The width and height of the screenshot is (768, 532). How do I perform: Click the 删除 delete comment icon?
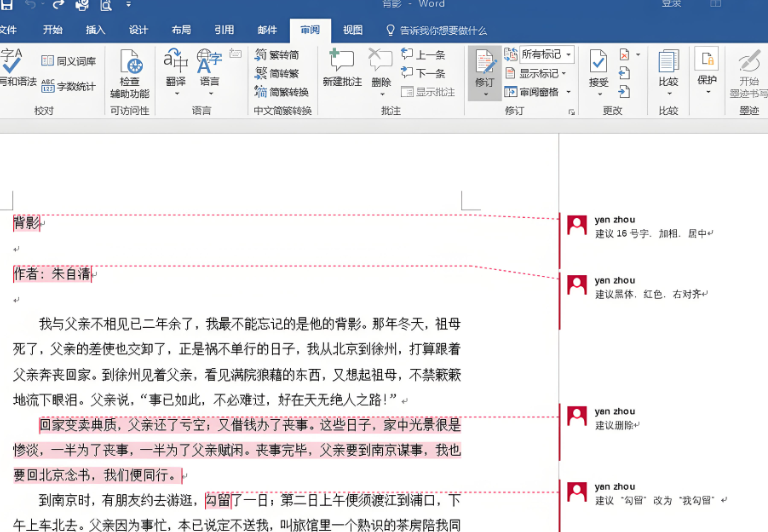381,60
